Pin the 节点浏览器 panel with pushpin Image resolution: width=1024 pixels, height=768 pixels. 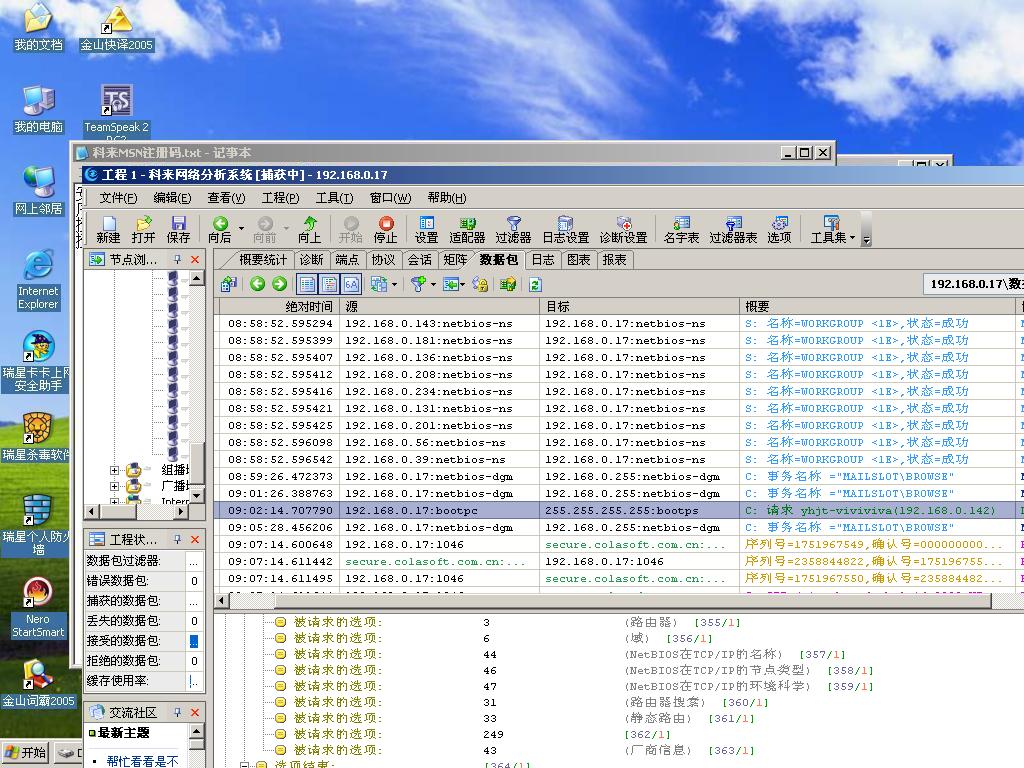point(177,260)
